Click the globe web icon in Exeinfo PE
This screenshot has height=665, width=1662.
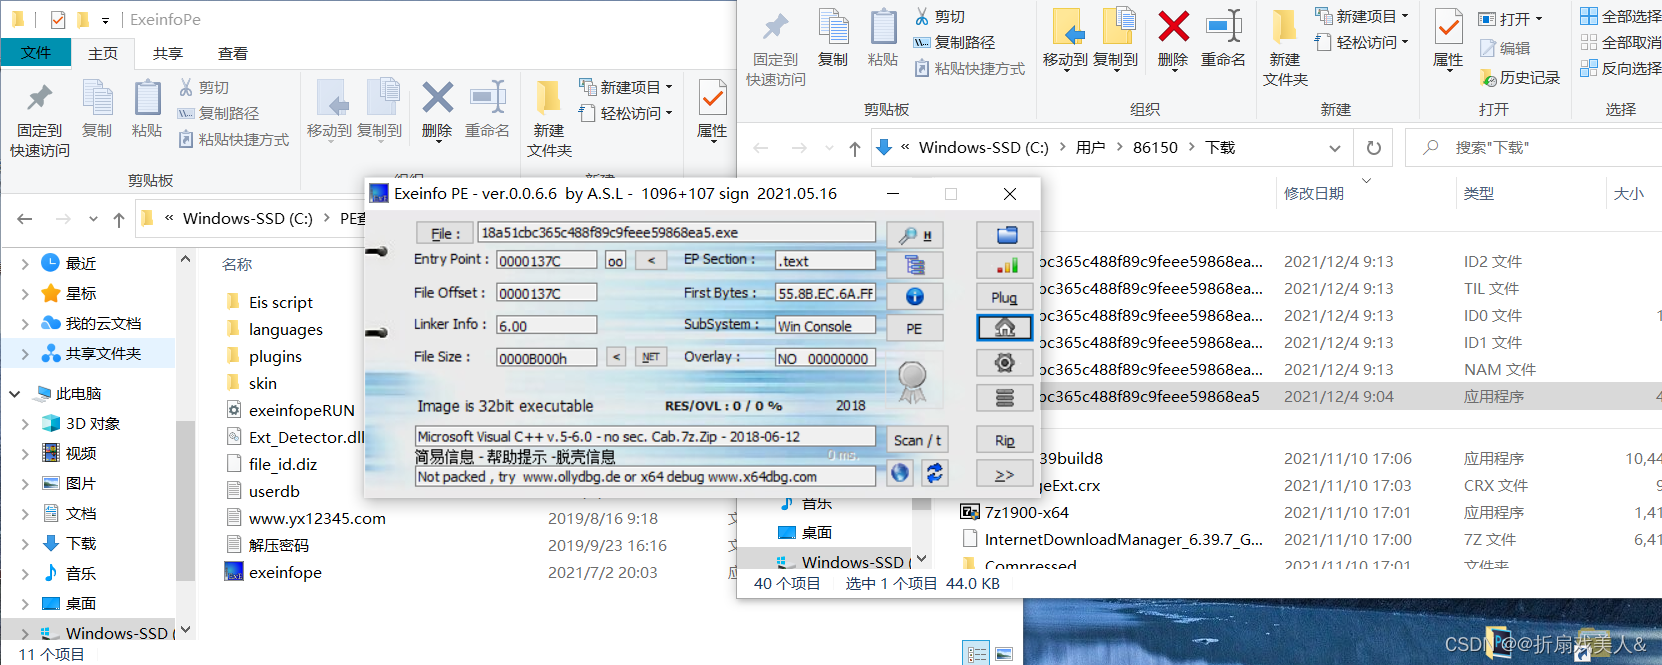point(900,473)
